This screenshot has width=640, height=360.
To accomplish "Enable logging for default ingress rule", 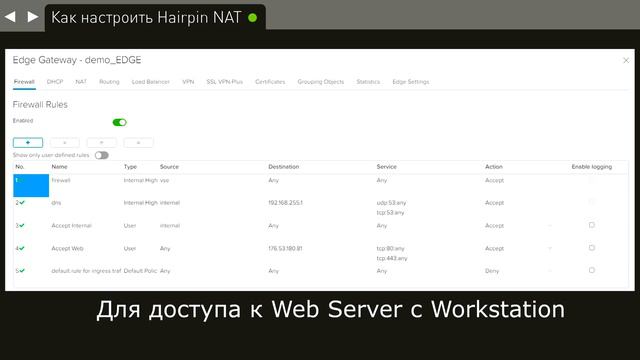I will [x=591, y=270].
